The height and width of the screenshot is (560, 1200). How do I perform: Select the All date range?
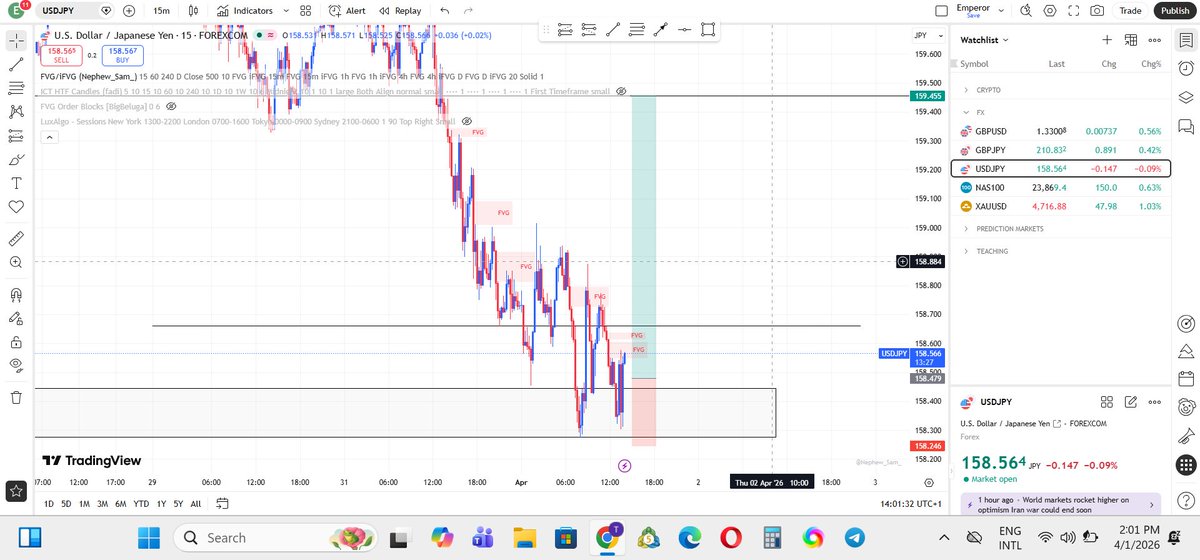click(195, 503)
